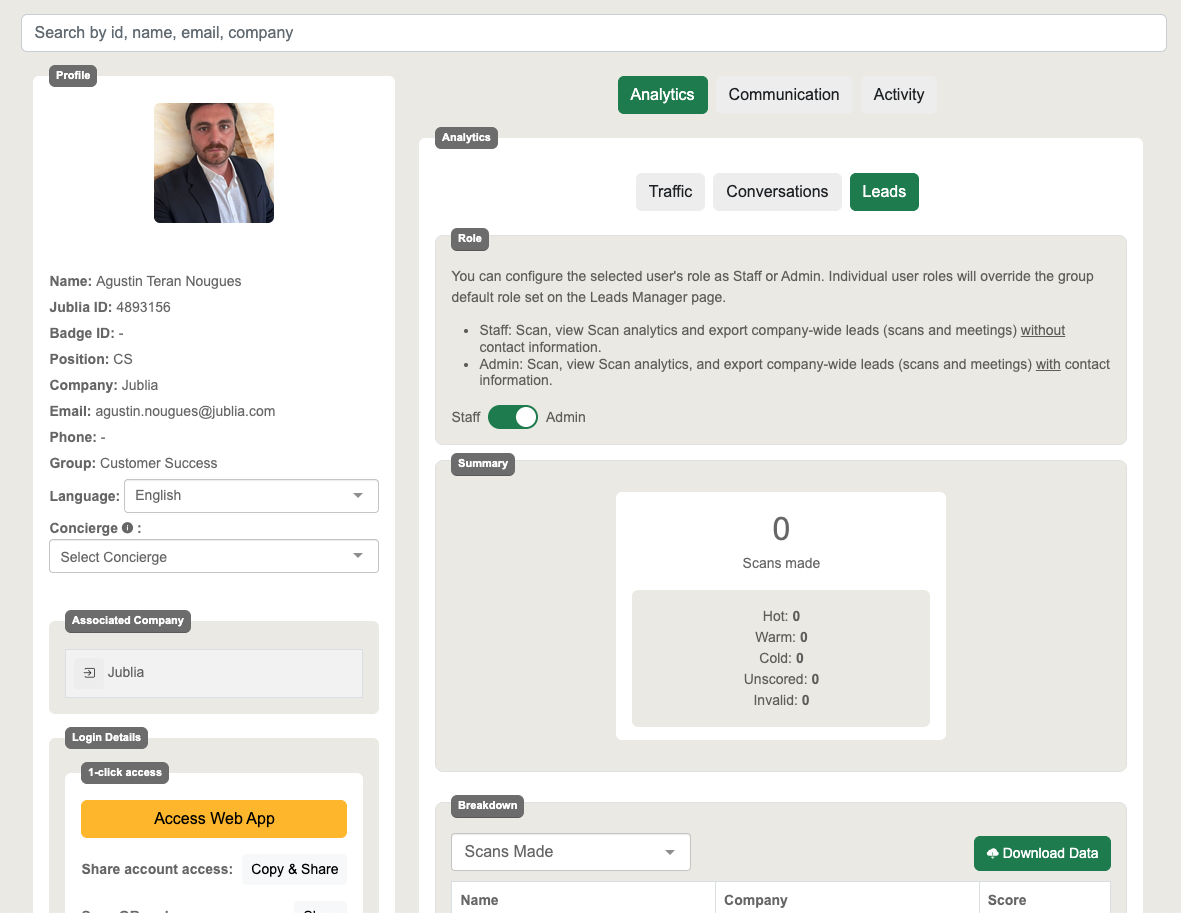Click the Copy & Share button
The width and height of the screenshot is (1181, 913).
[294, 869]
